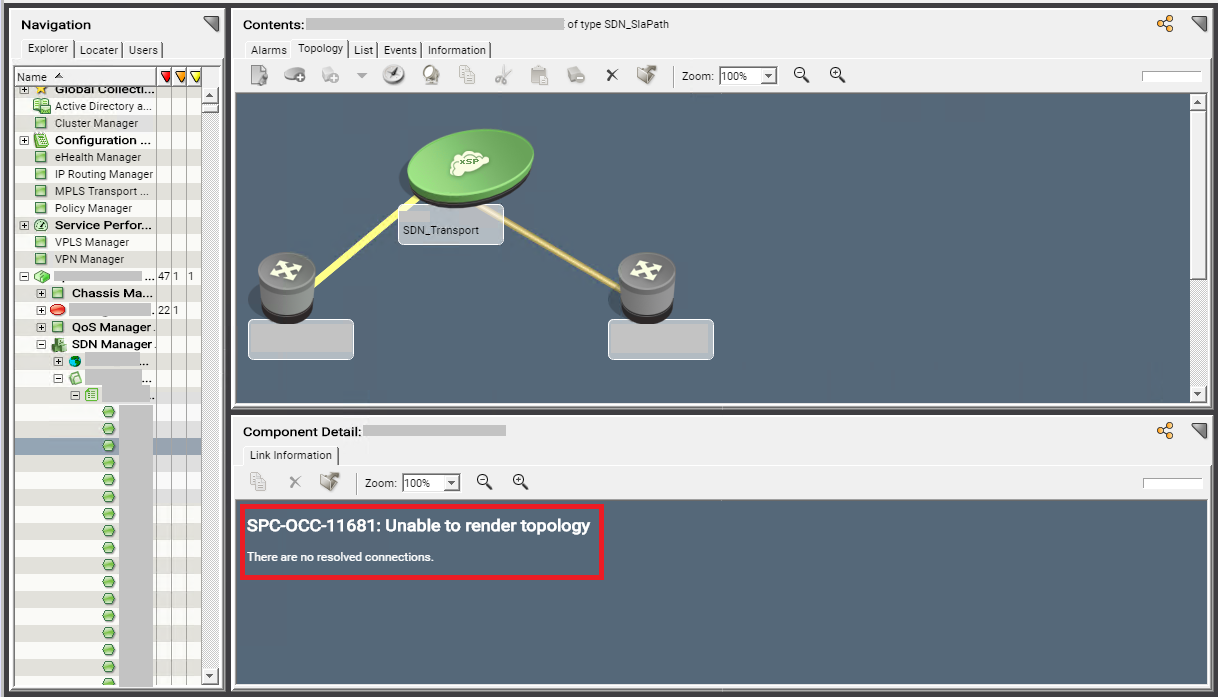This screenshot has width=1218, height=697.
Task: Click the yellow minor alarm column header
Action: 195,76
